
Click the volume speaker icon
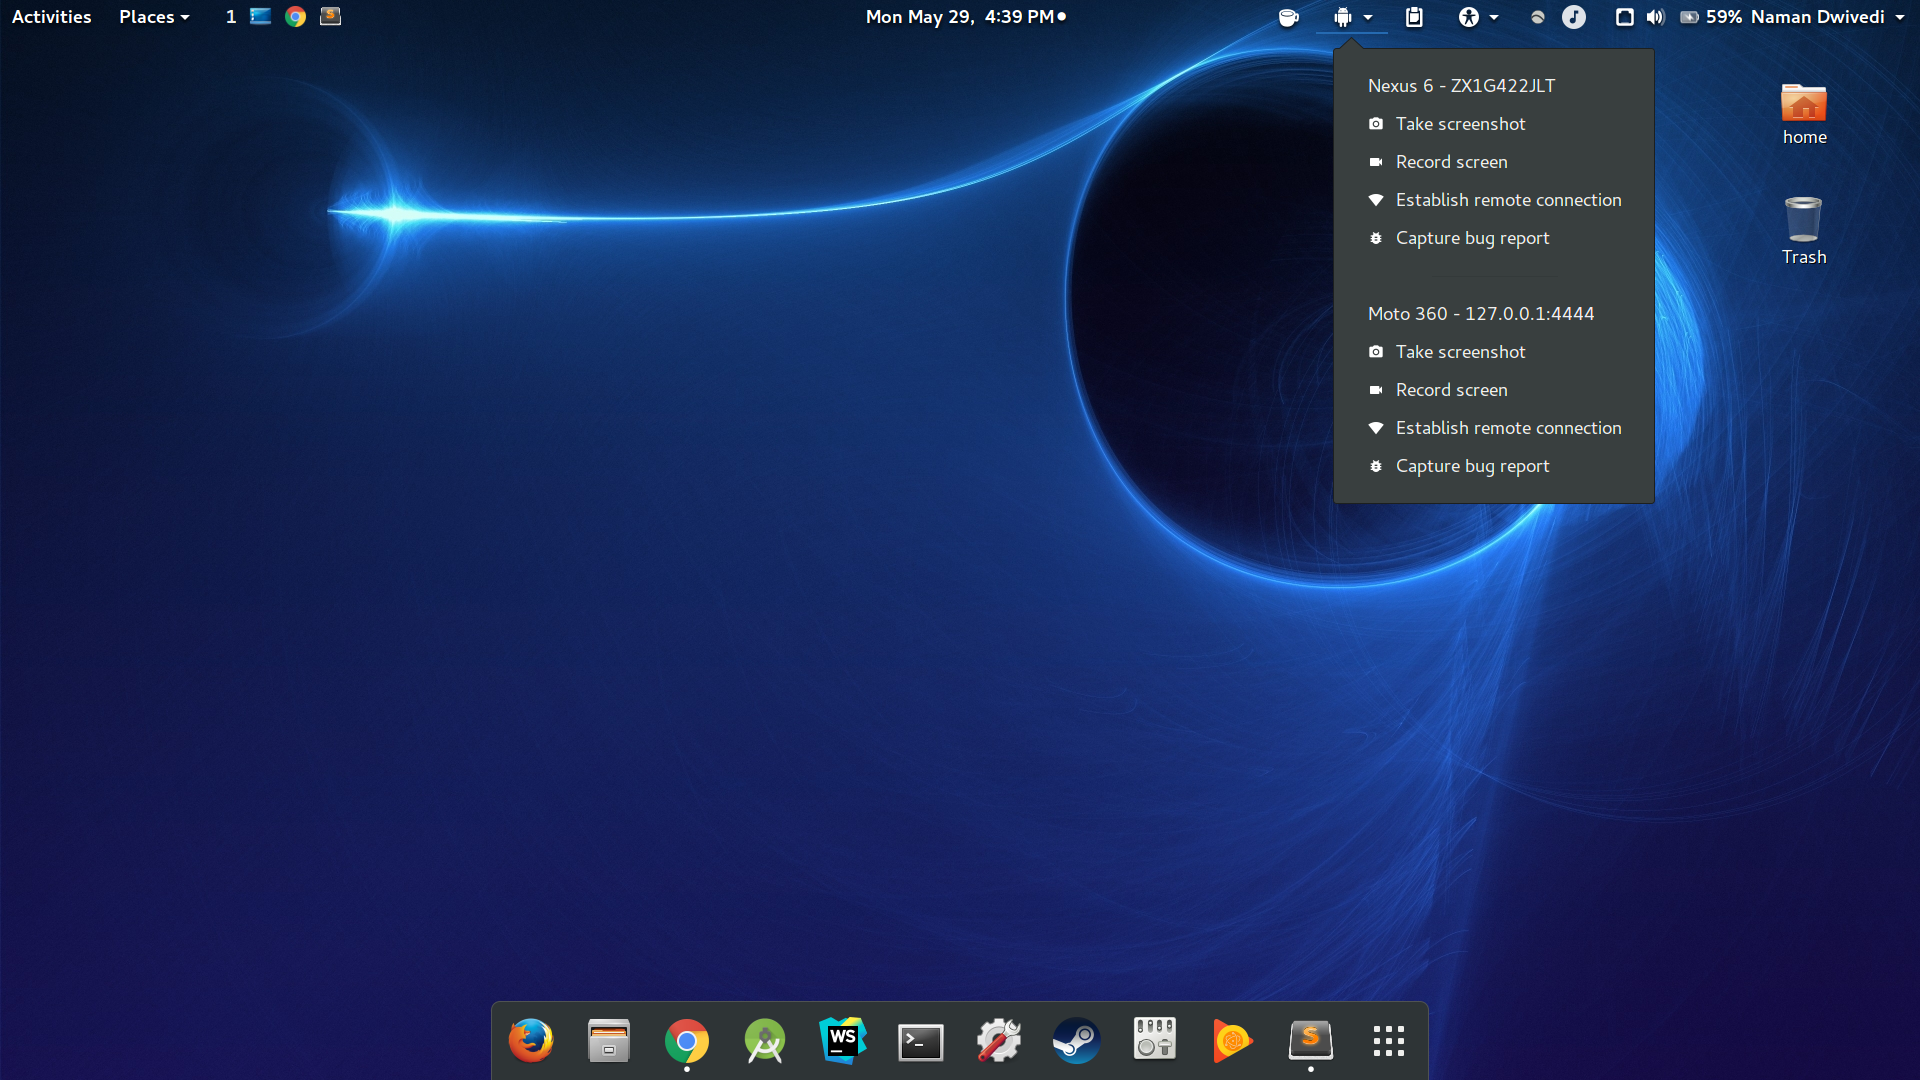point(1656,17)
